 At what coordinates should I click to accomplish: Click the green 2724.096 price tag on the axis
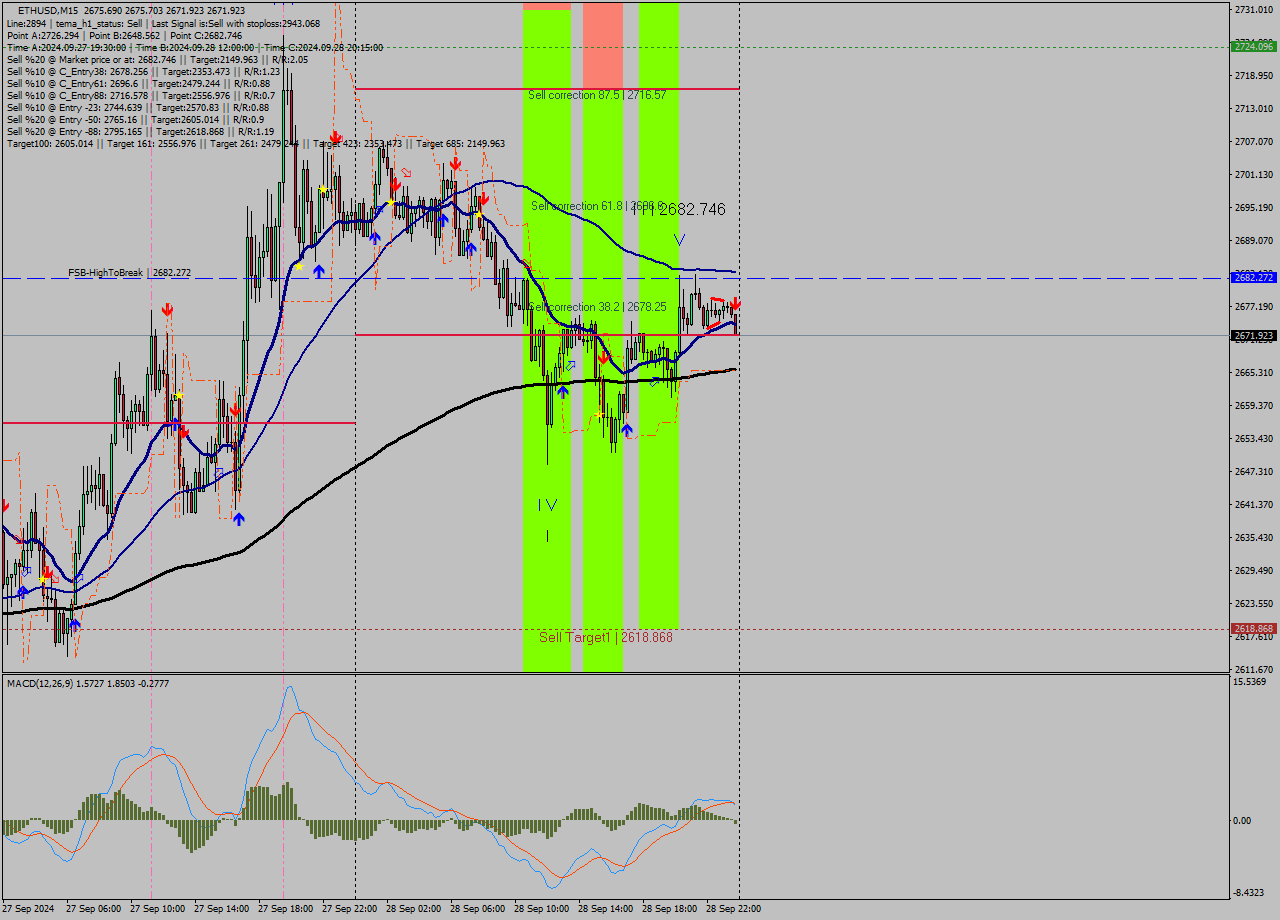(x=1253, y=47)
